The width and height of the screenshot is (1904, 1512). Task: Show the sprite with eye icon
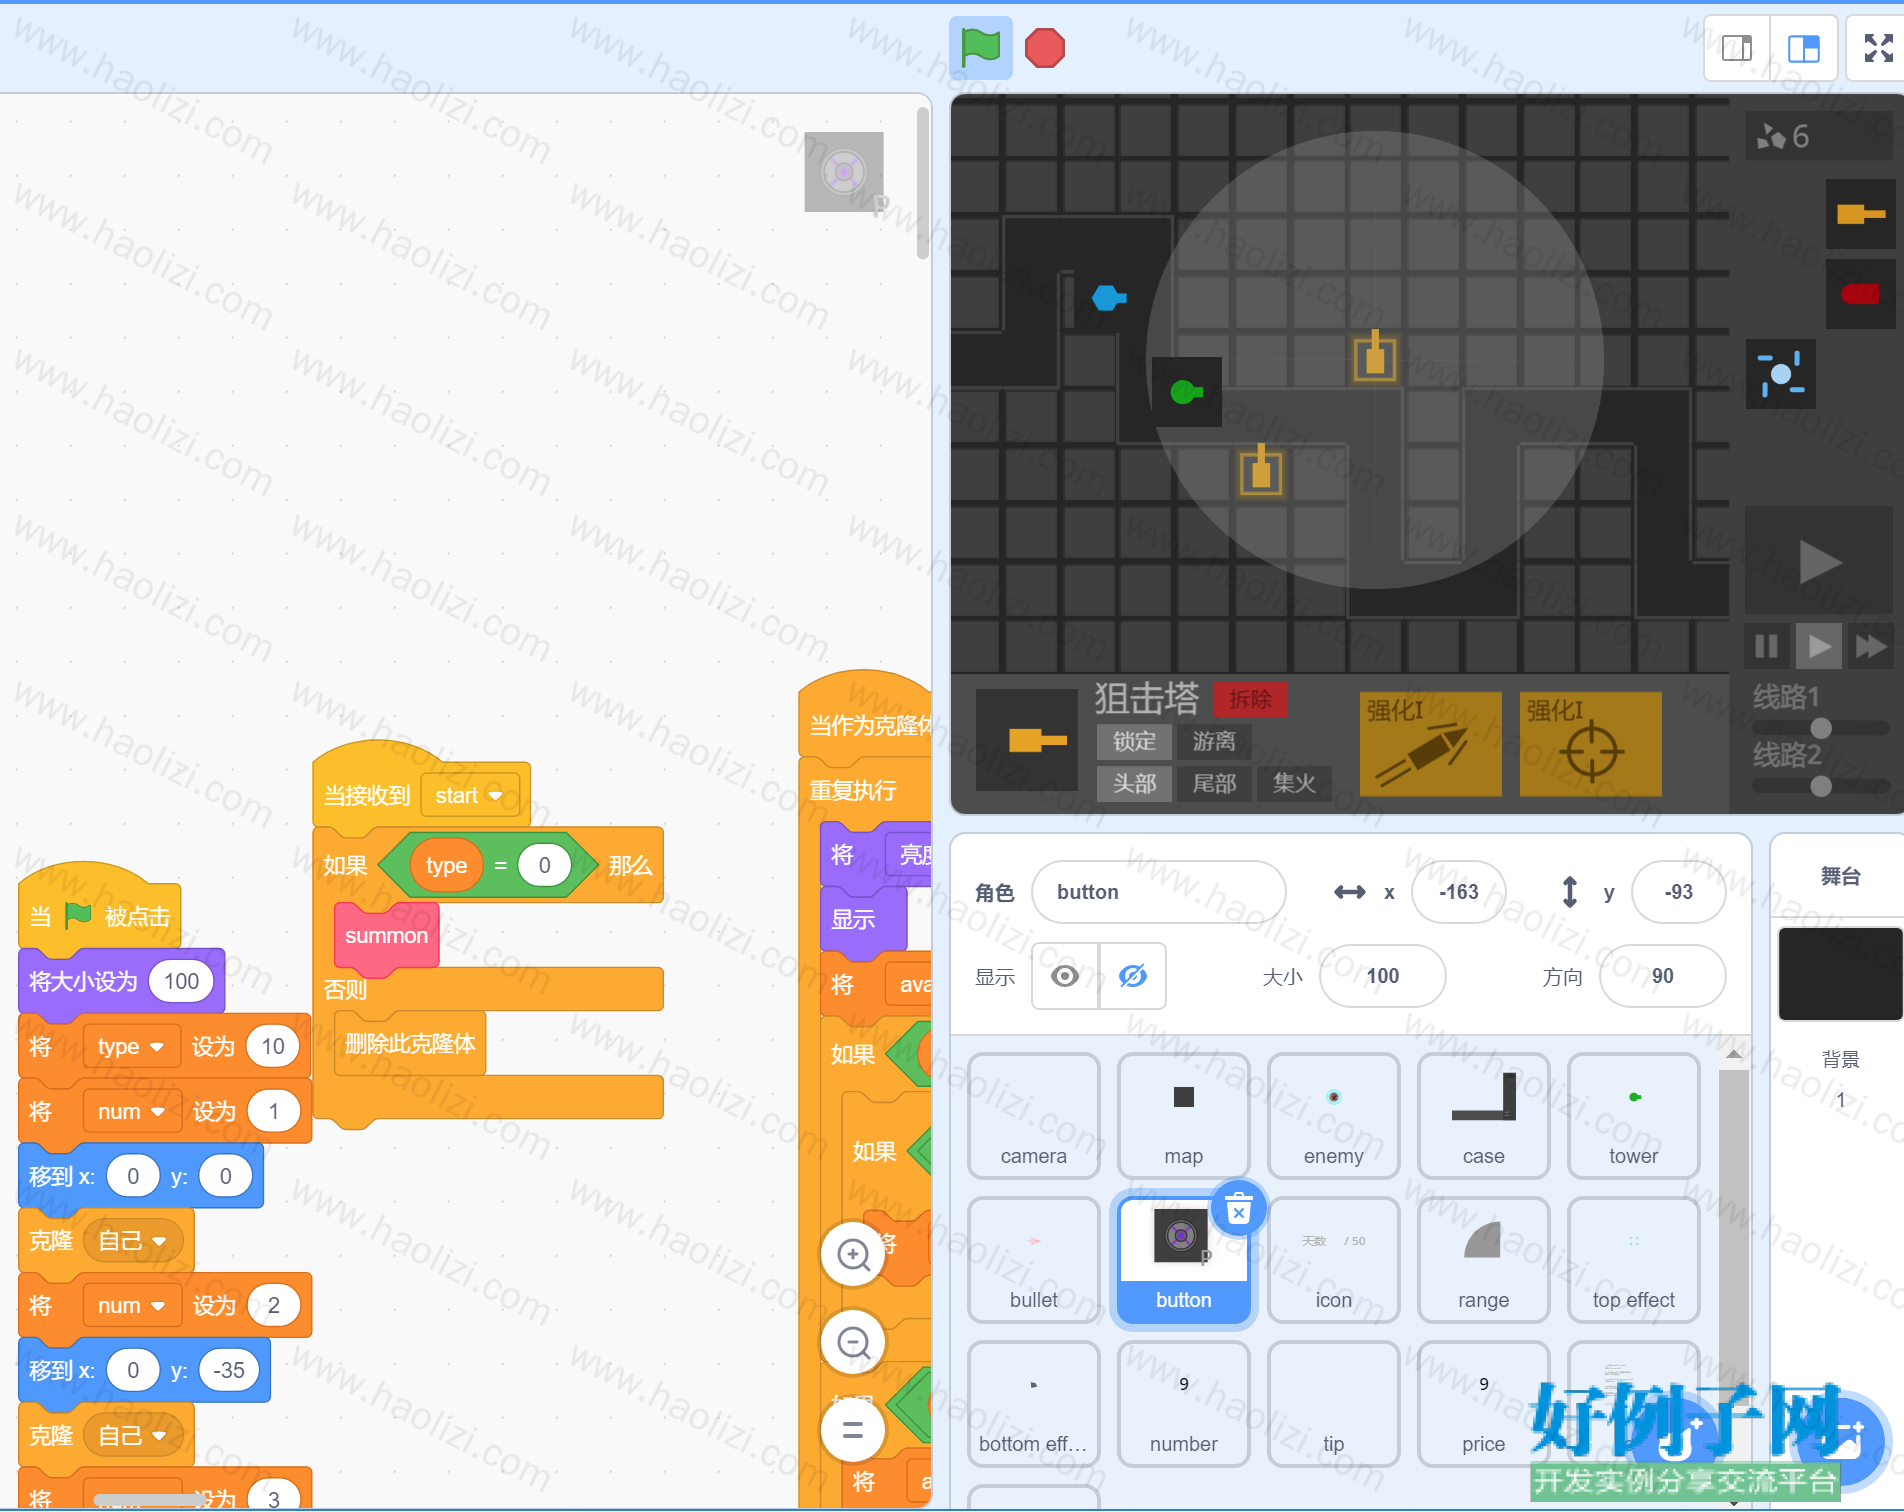click(1065, 976)
